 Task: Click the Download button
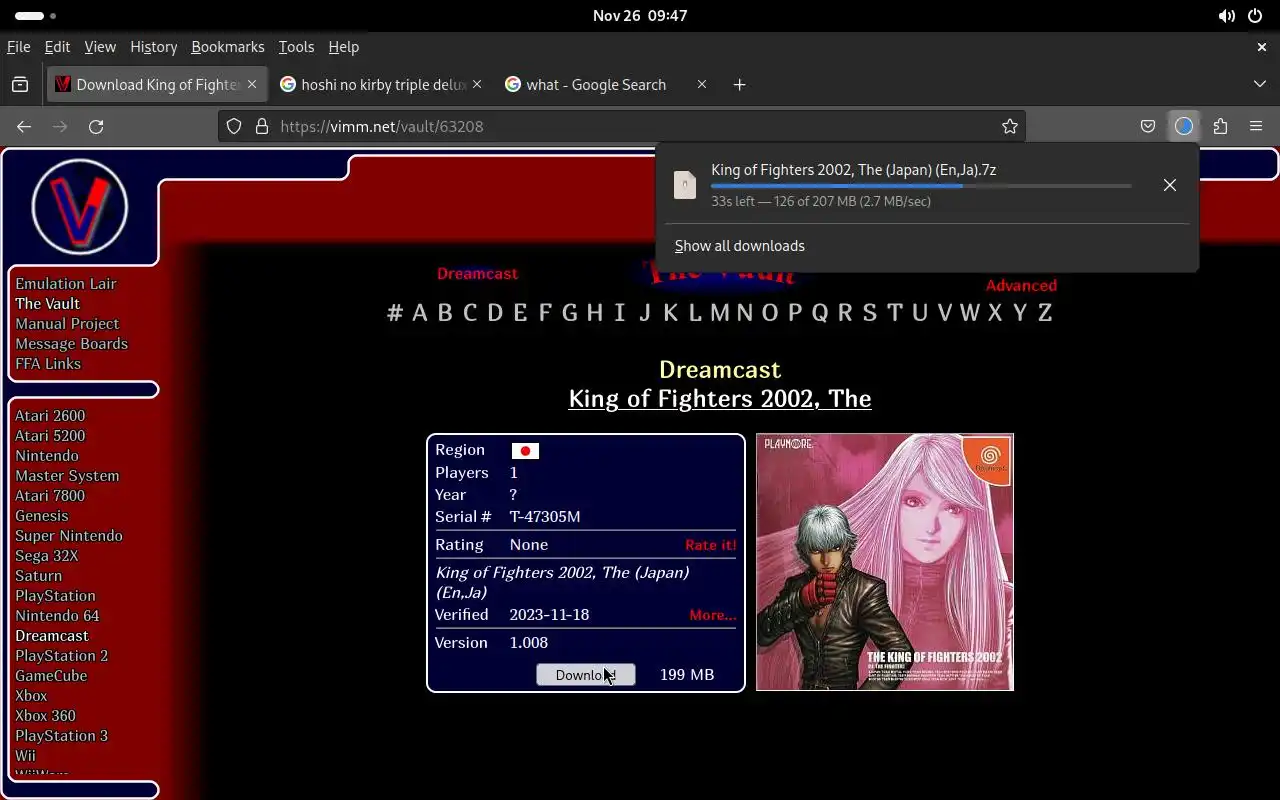pyautogui.click(x=586, y=675)
